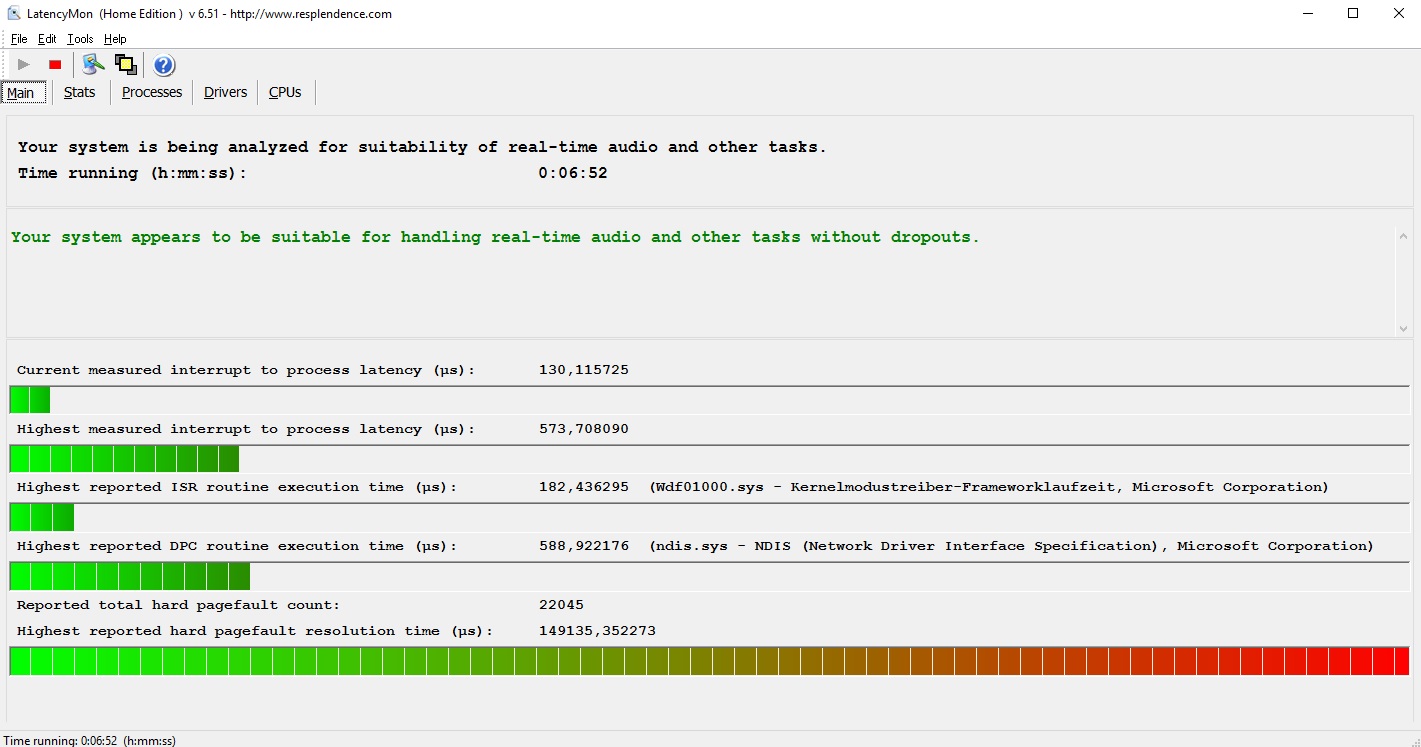Click the LatencyMon title bar app icon
This screenshot has height=747, width=1421.
click(14, 14)
